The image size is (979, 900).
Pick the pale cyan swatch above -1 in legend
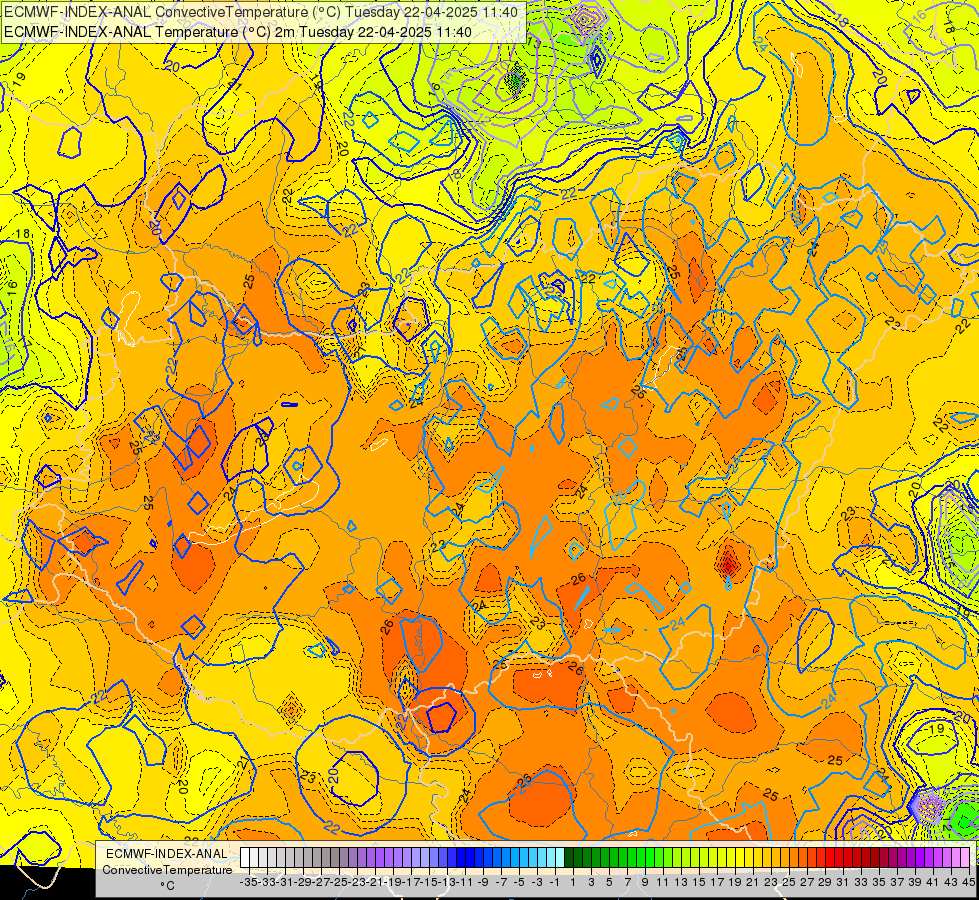(x=551, y=857)
